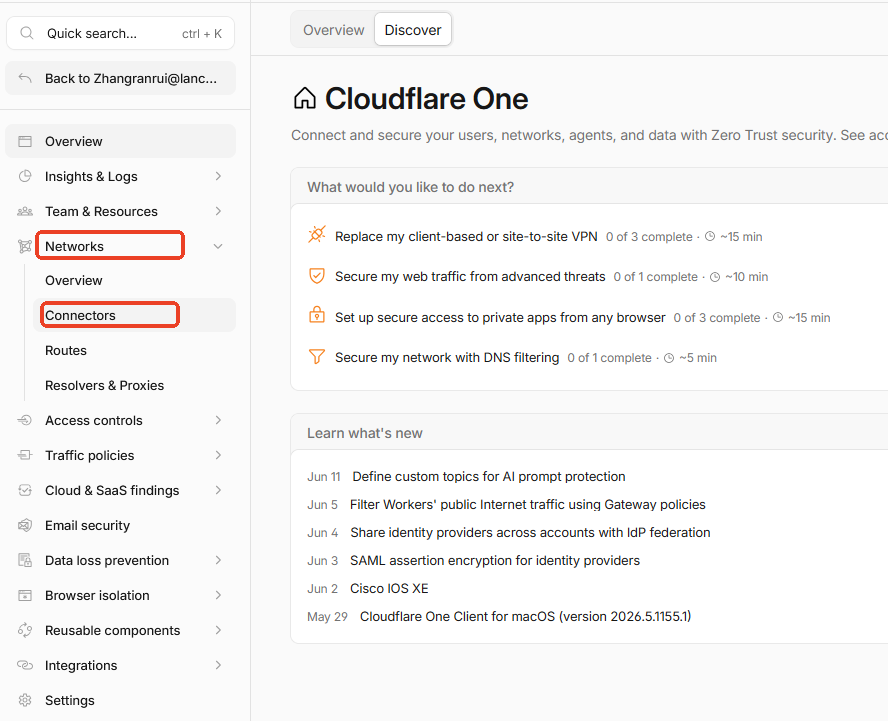Go back to Zhangranrui account

click(x=120, y=78)
